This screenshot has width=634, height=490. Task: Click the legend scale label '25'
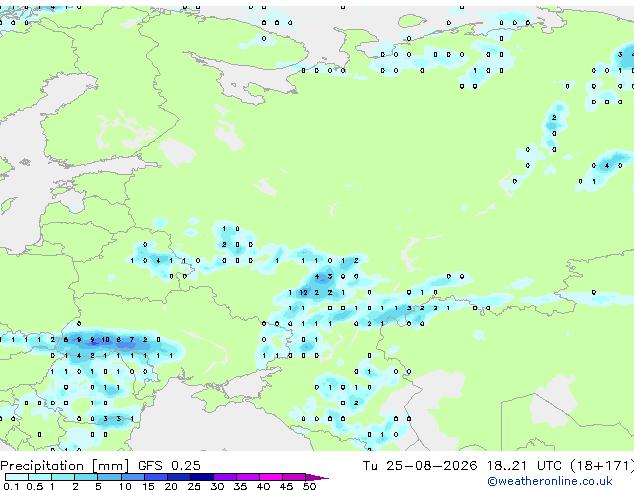(x=194, y=486)
